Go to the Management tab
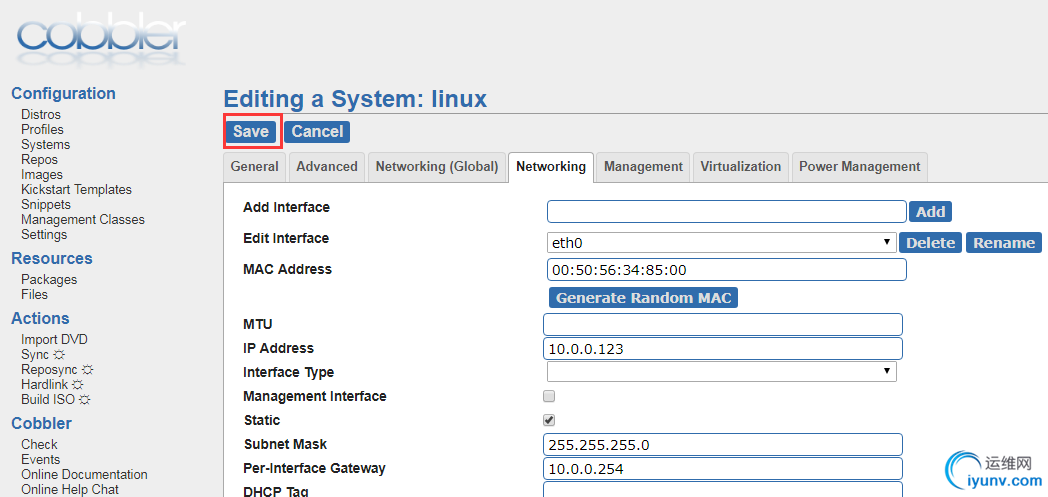 [x=643, y=167]
